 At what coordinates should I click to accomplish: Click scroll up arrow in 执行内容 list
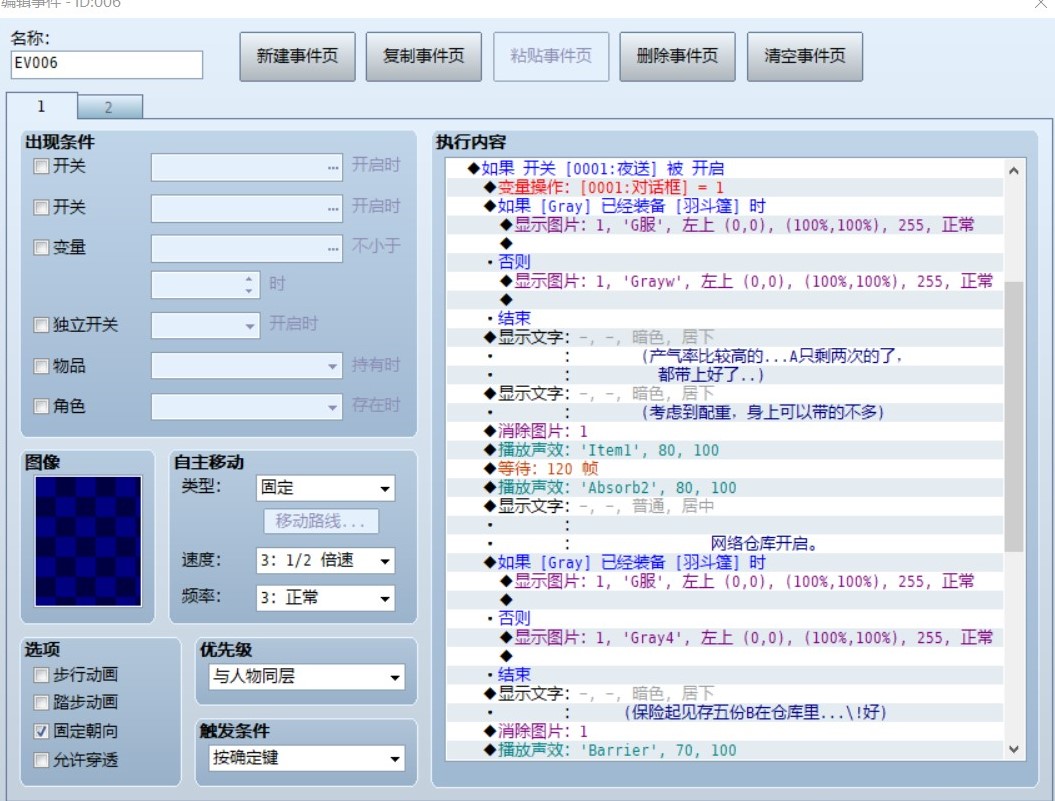(x=1014, y=171)
